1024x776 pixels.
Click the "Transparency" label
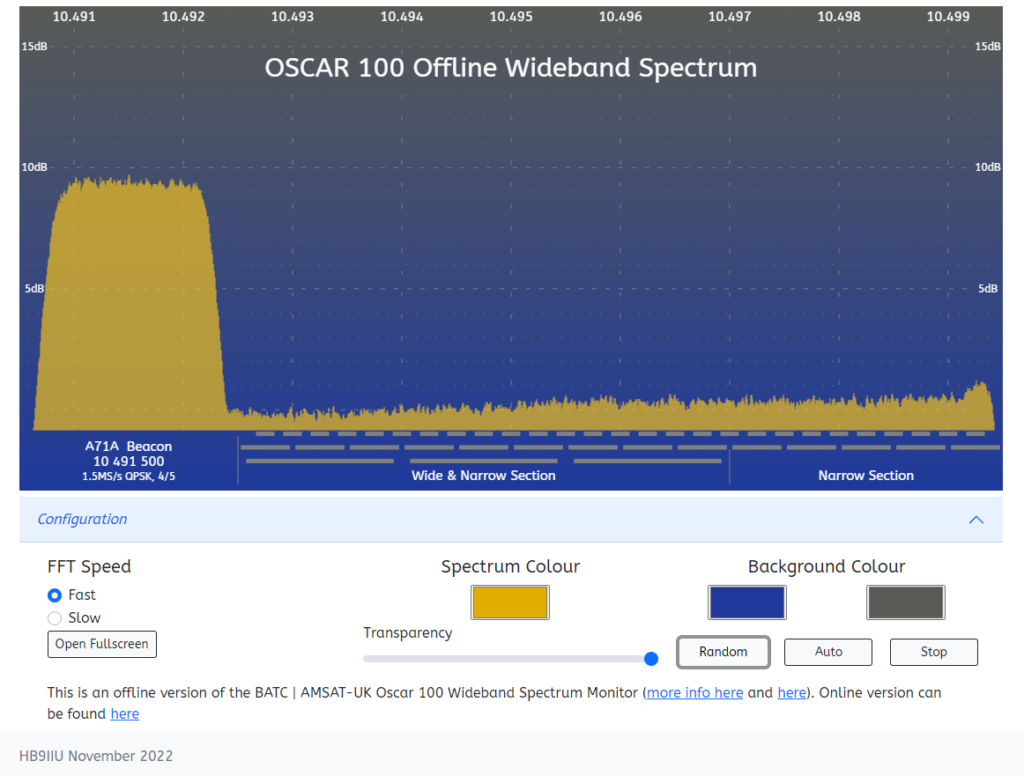point(408,633)
